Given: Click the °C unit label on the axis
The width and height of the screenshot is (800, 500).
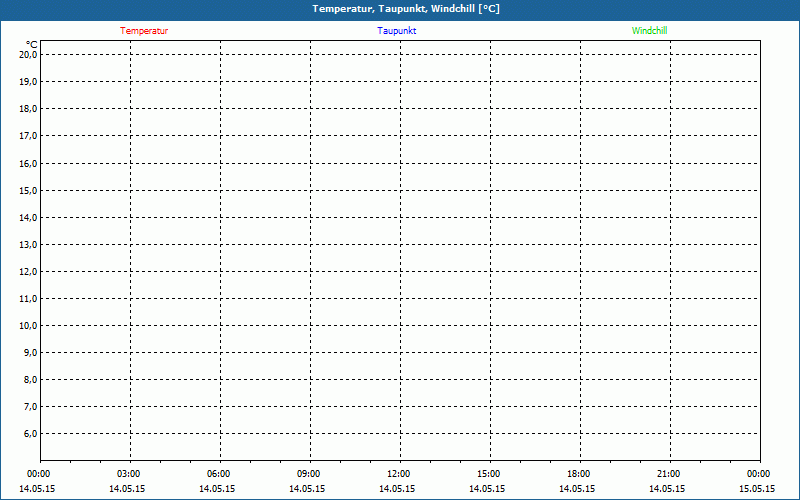Looking at the screenshot, I should tap(32, 45).
